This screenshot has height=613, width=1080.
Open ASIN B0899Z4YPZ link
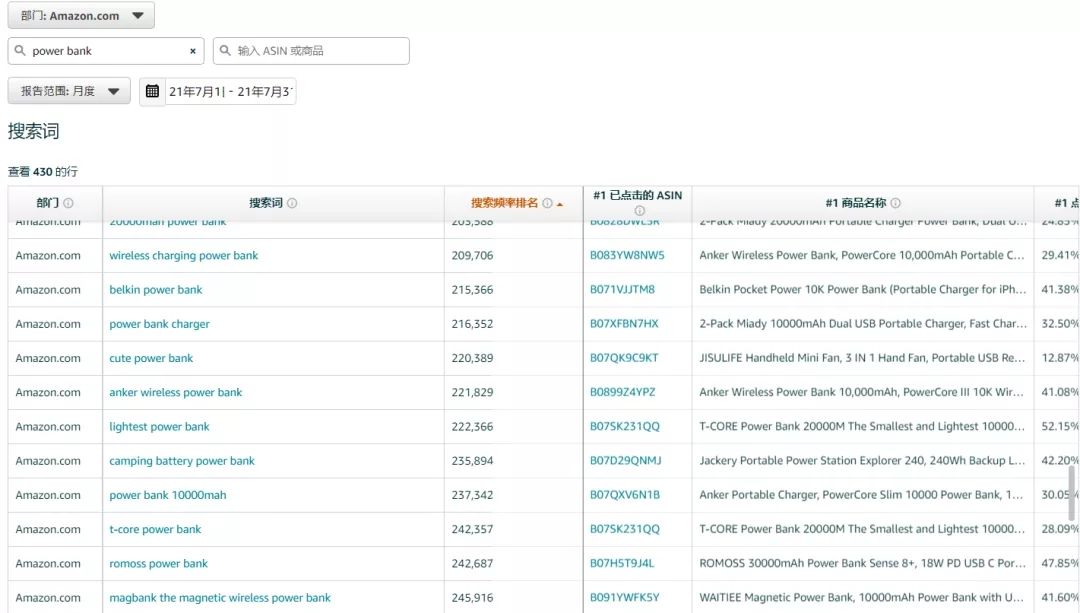coord(622,392)
